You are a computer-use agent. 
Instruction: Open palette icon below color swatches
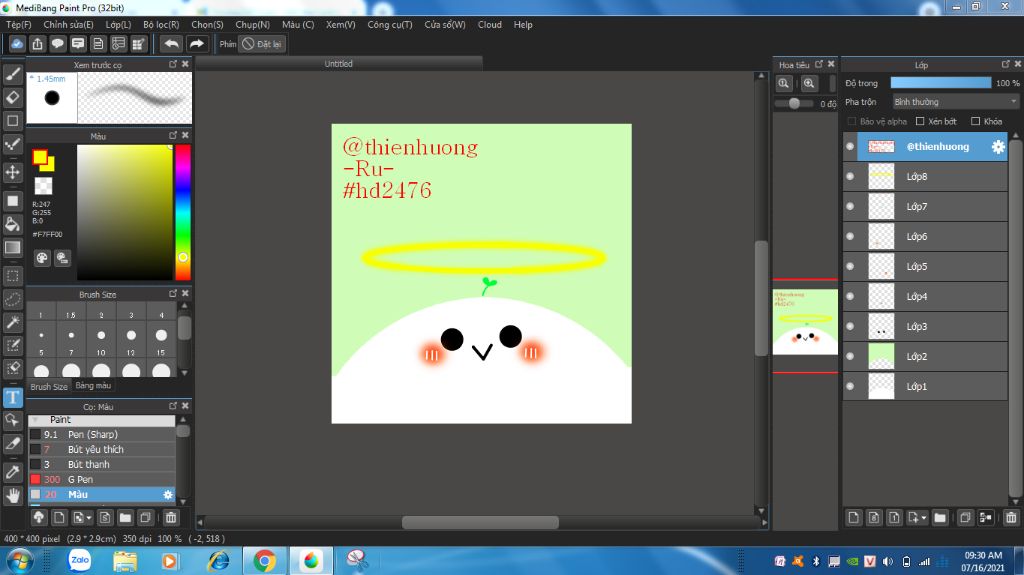coord(42,258)
